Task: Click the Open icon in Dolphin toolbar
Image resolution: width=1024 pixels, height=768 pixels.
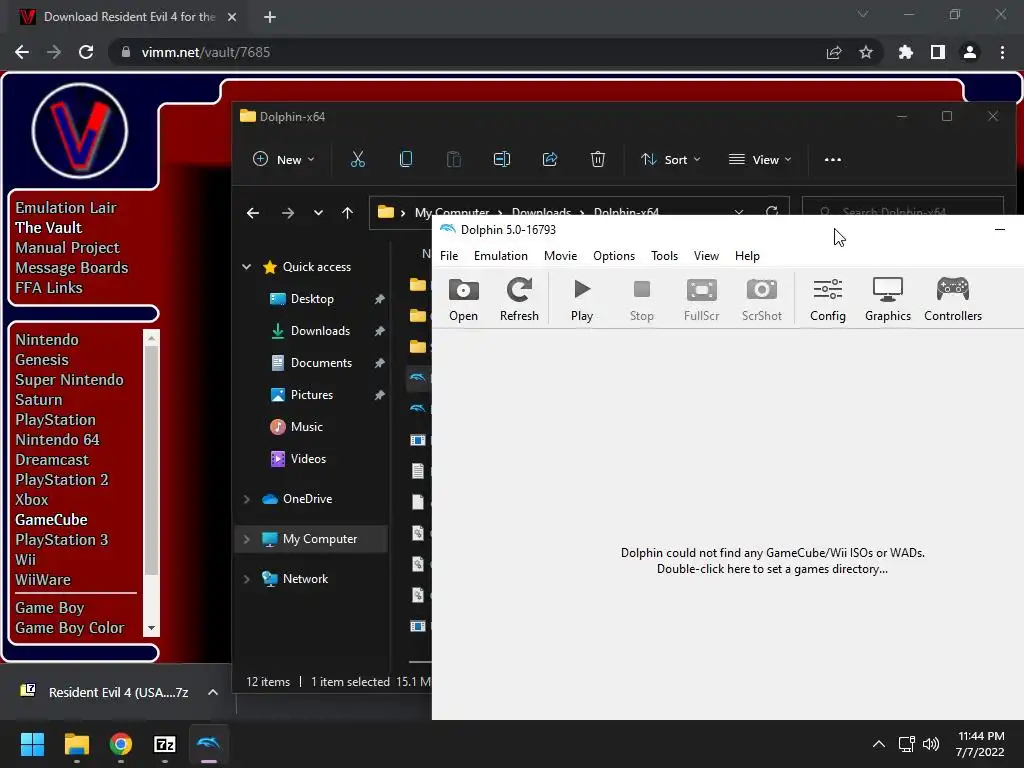Action: click(x=463, y=300)
